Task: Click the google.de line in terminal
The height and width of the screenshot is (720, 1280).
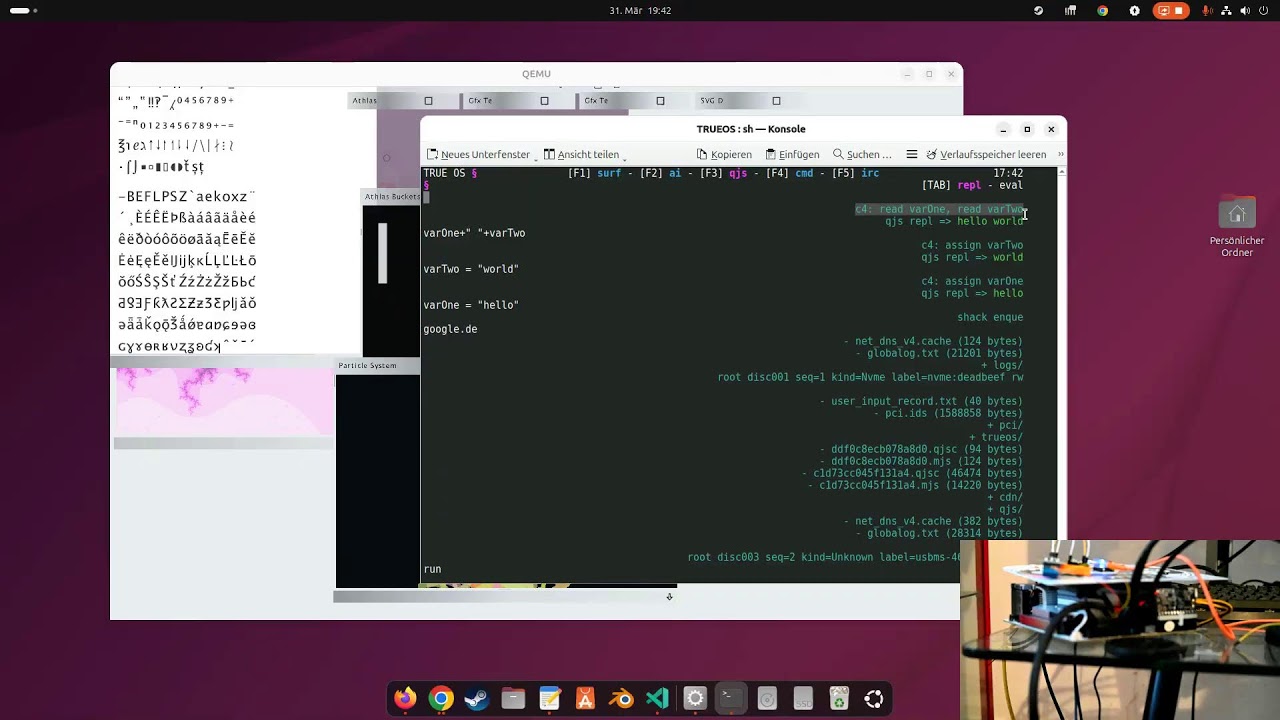Action: tap(450, 329)
